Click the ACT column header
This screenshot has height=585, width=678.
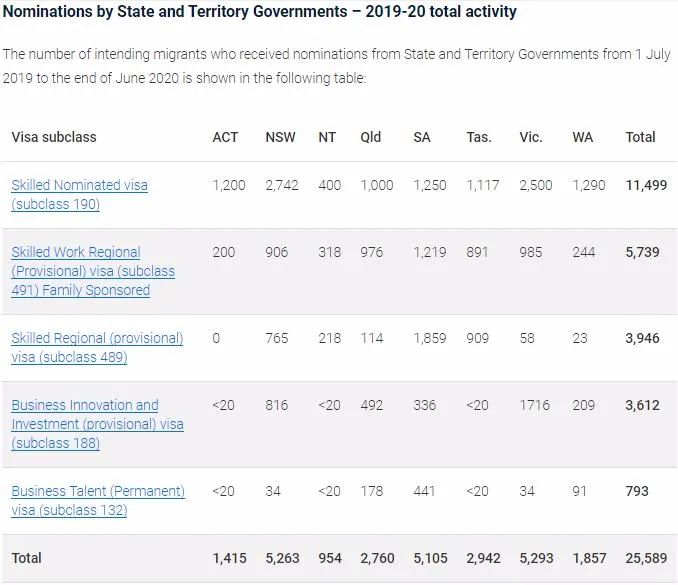coord(225,137)
